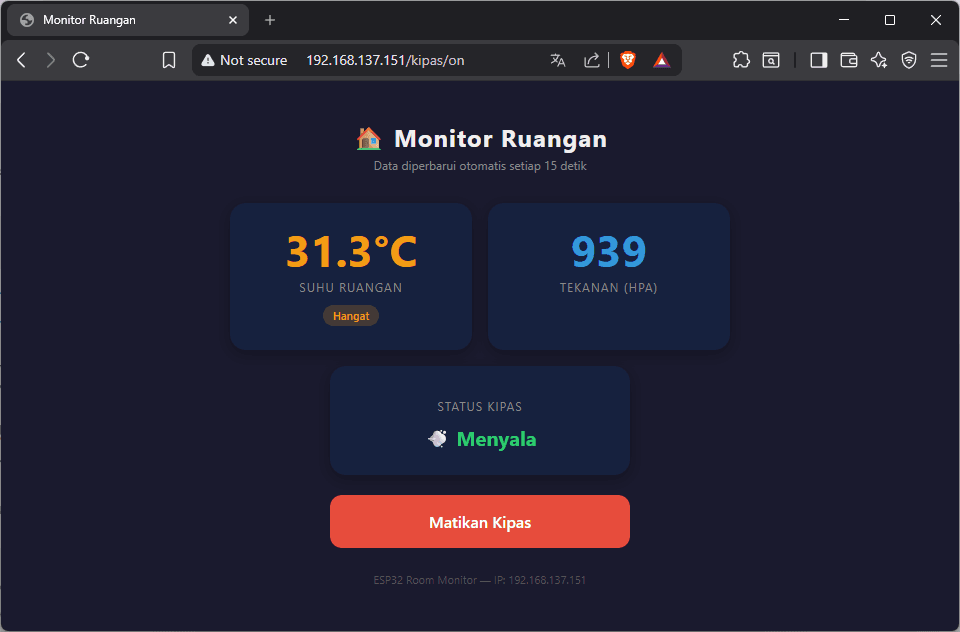Click the TEKANAN (HPA) label
960x632 pixels.
tap(609, 288)
